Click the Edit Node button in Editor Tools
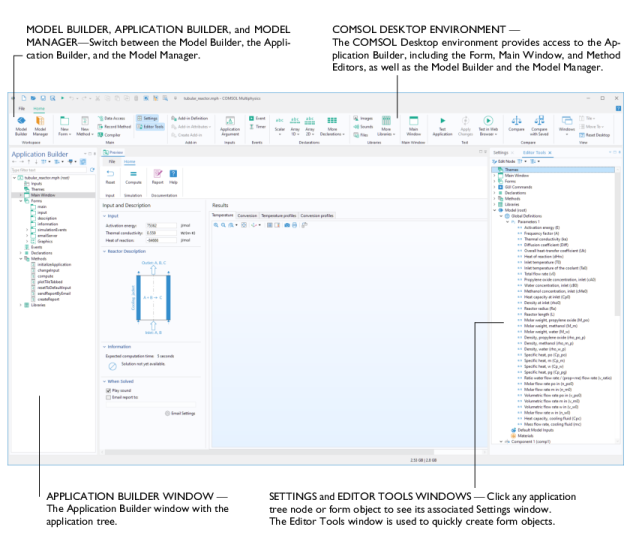The width and height of the screenshot is (630, 551). 504,161
